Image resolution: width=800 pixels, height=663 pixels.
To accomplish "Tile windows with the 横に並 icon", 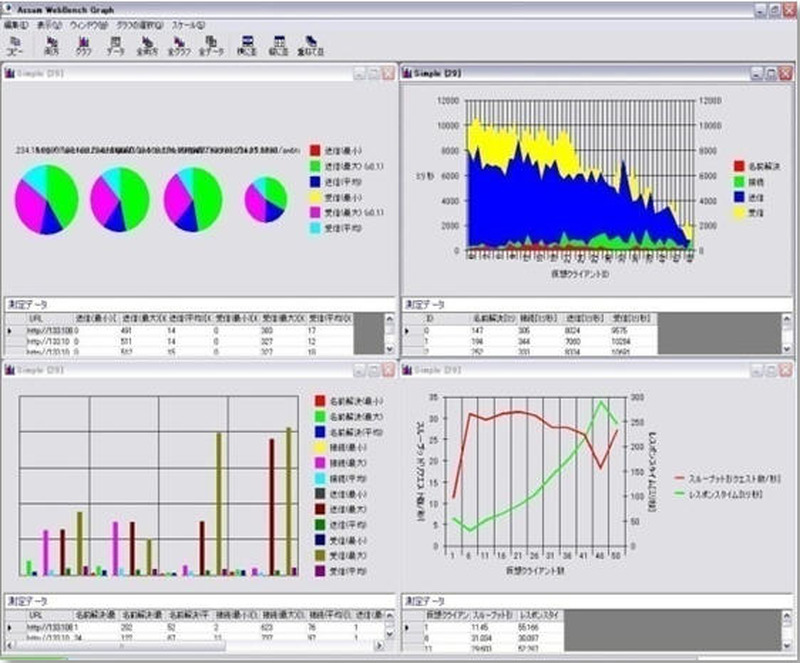I will coord(246,44).
